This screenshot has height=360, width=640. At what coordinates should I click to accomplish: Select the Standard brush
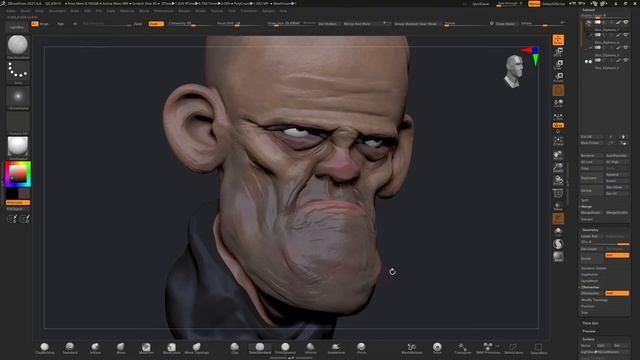tap(70, 348)
